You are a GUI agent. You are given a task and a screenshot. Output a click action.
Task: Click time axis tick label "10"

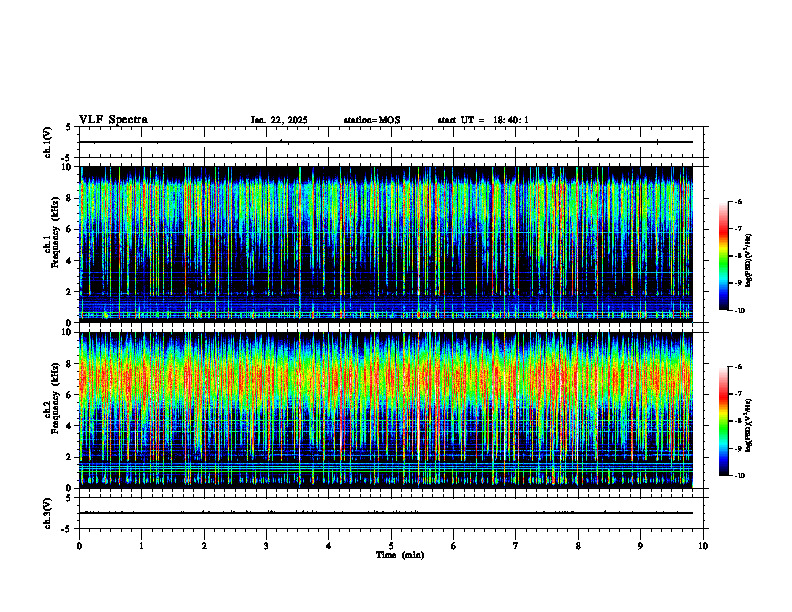tap(703, 546)
